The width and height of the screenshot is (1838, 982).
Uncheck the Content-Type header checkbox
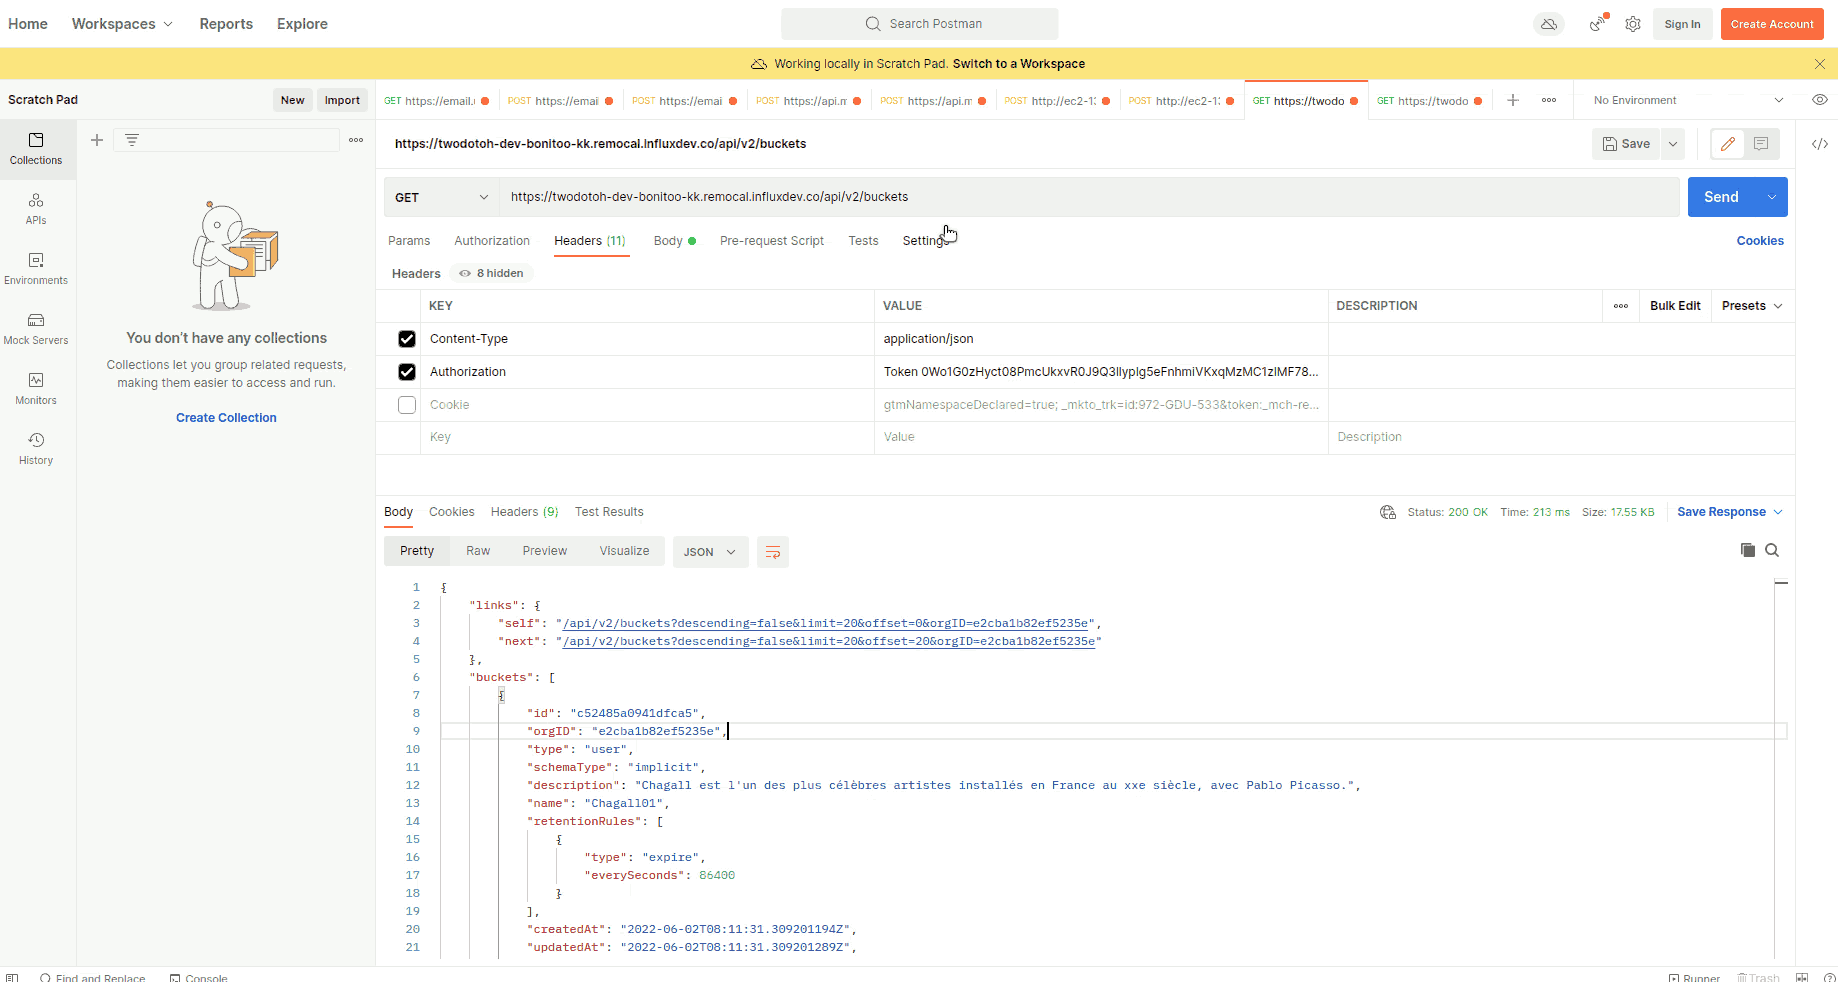pyautogui.click(x=407, y=339)
